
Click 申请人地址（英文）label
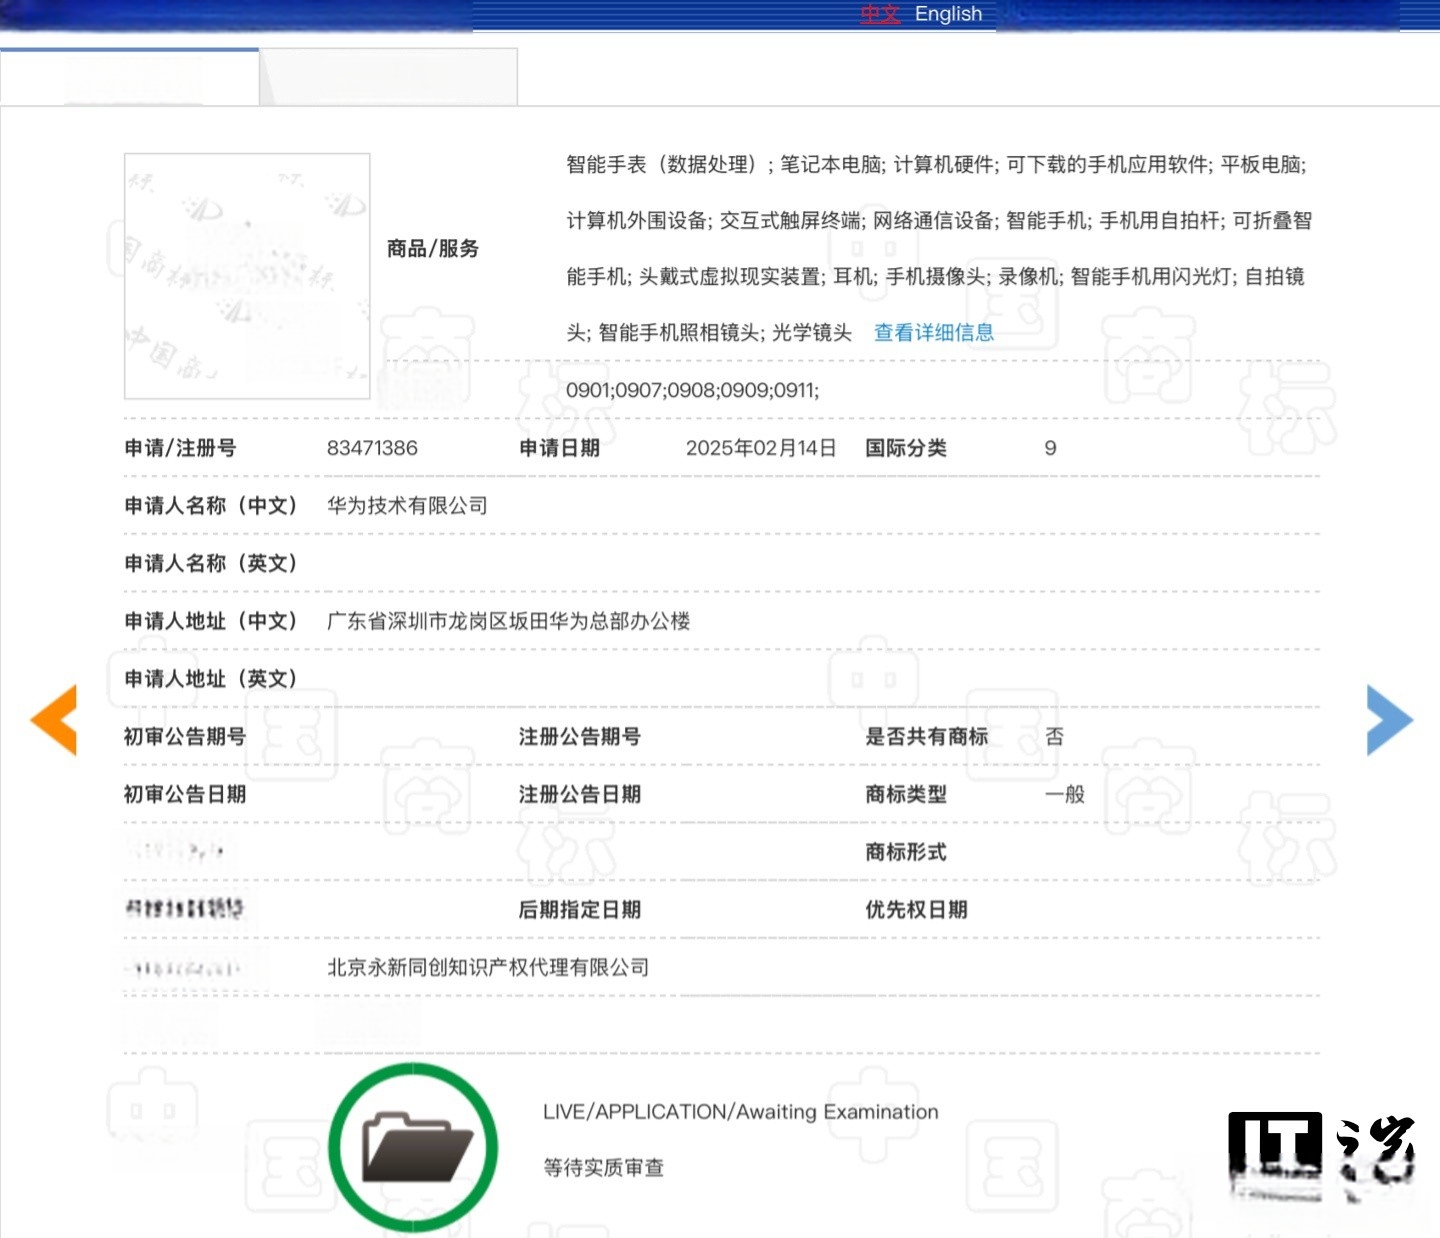pyautogui.click(x=211, y=679)
